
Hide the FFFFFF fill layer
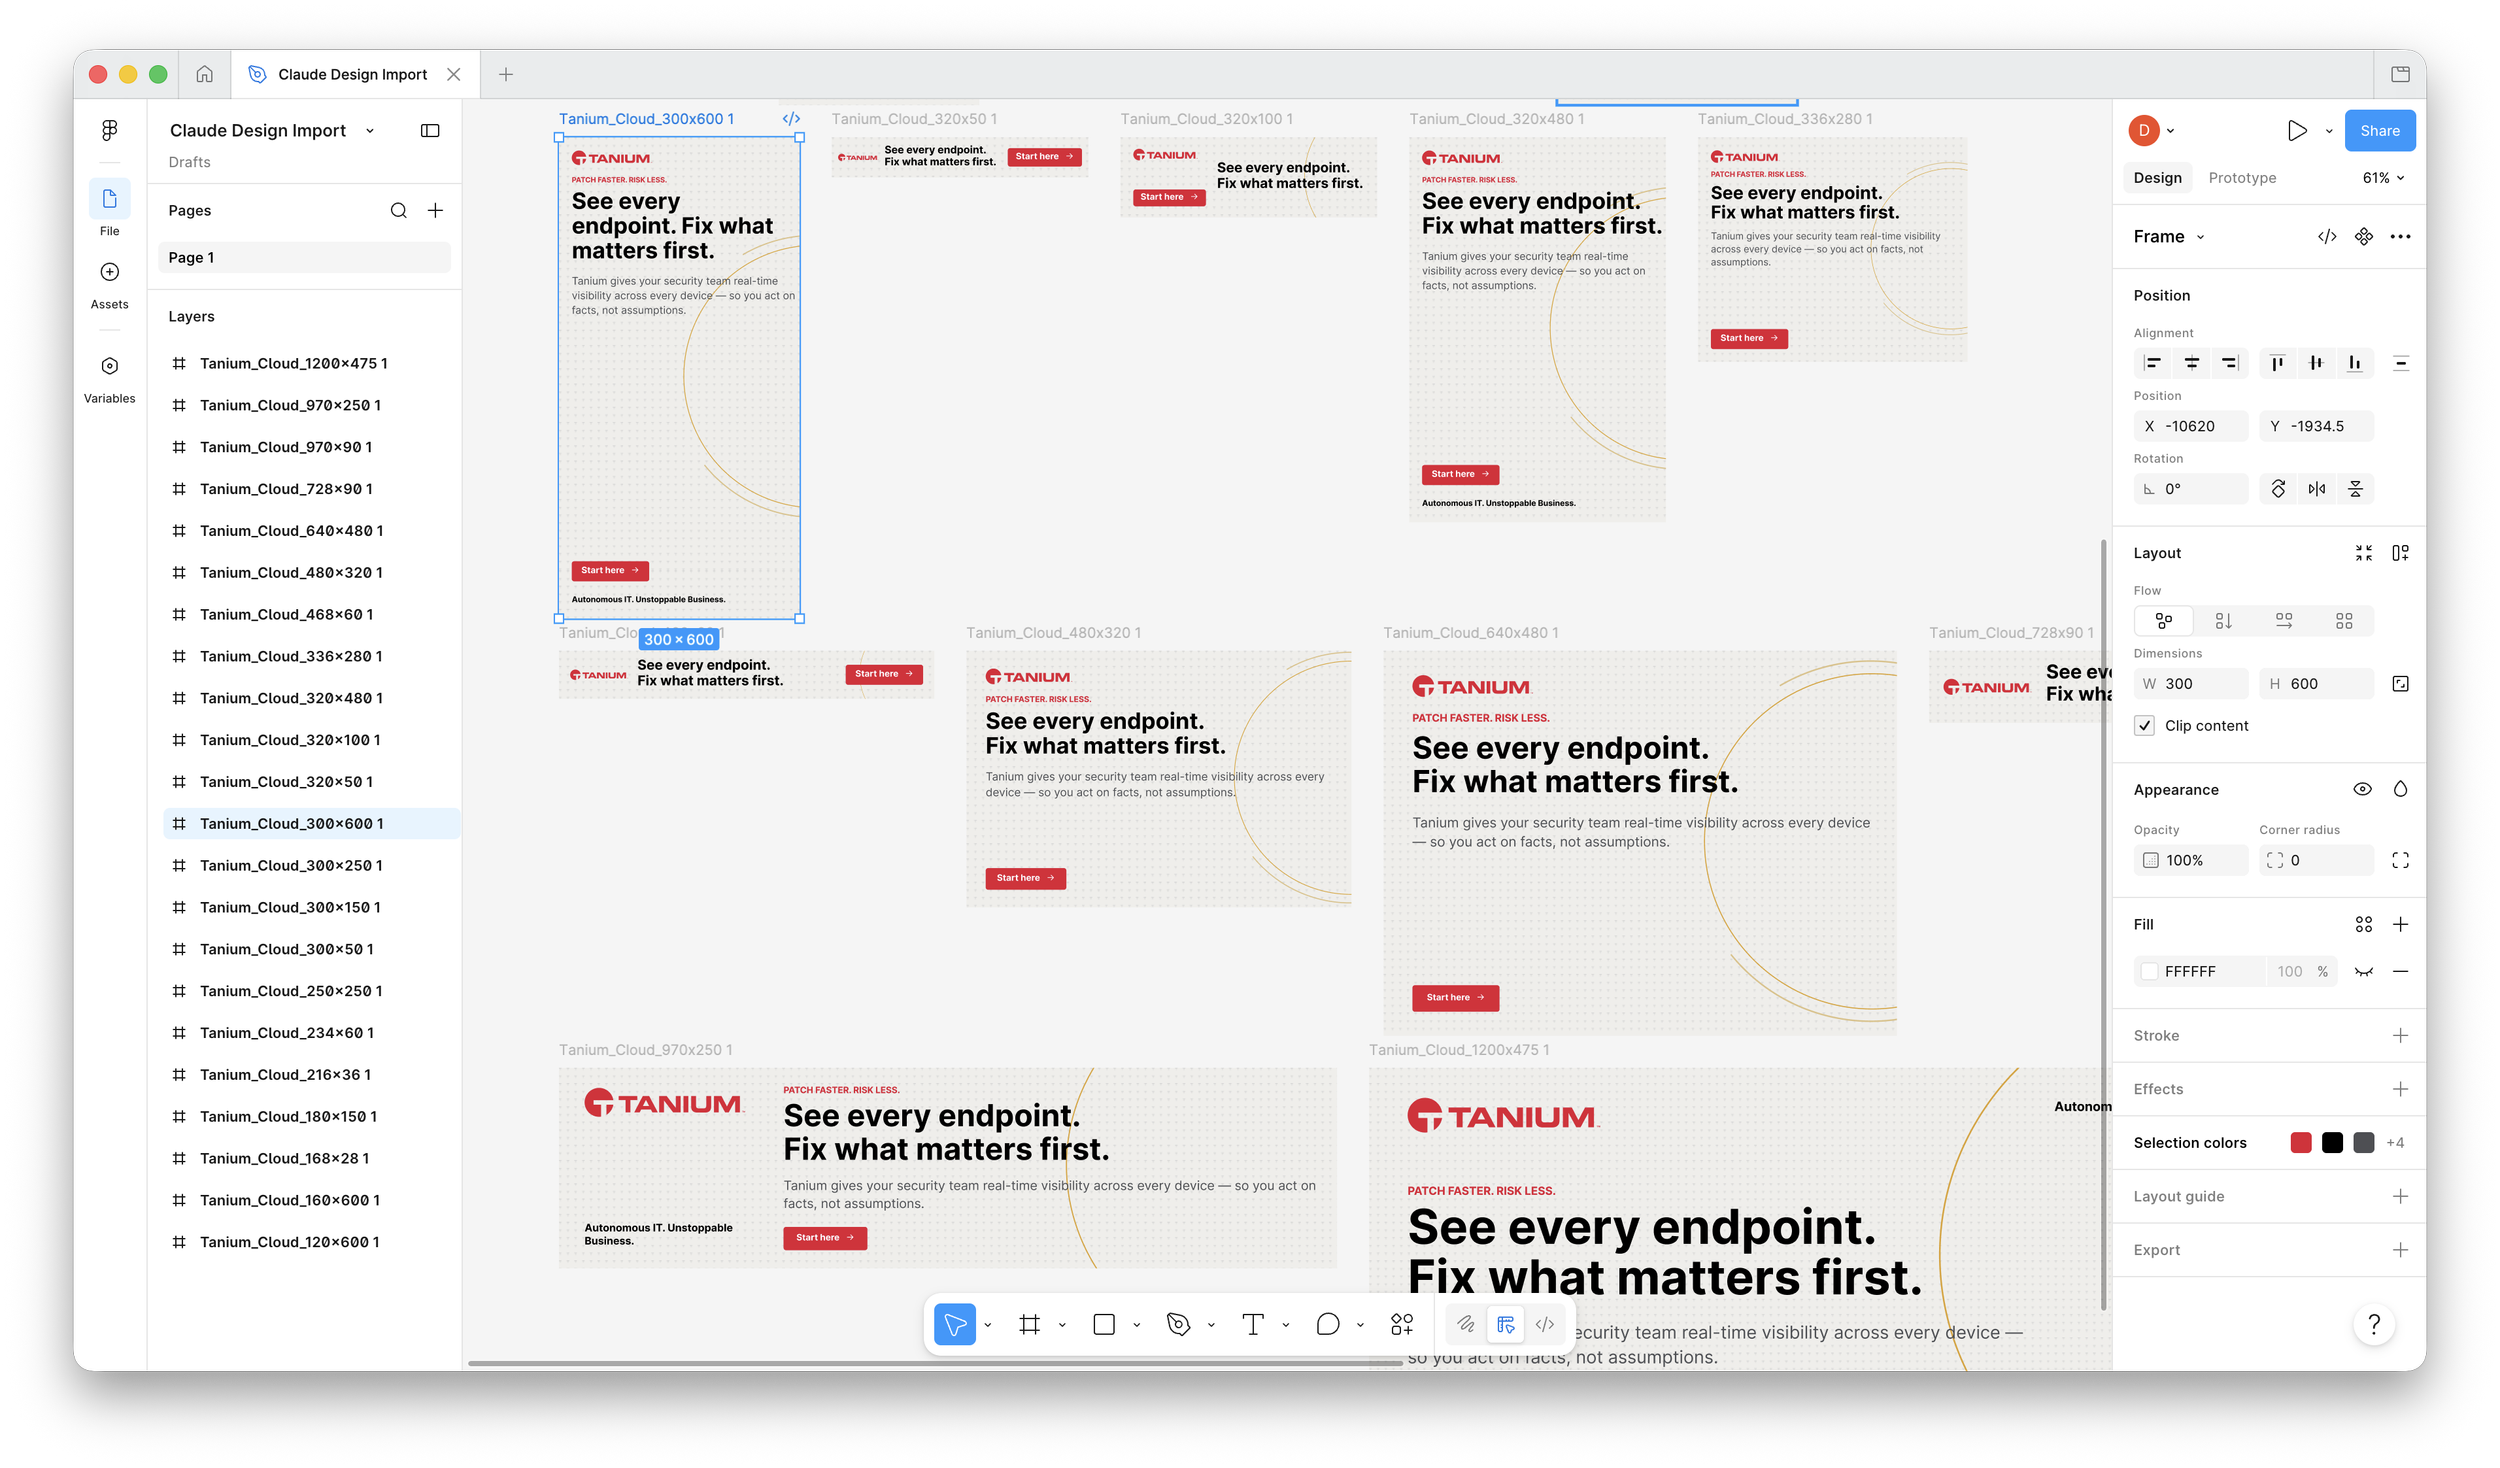2363,971
